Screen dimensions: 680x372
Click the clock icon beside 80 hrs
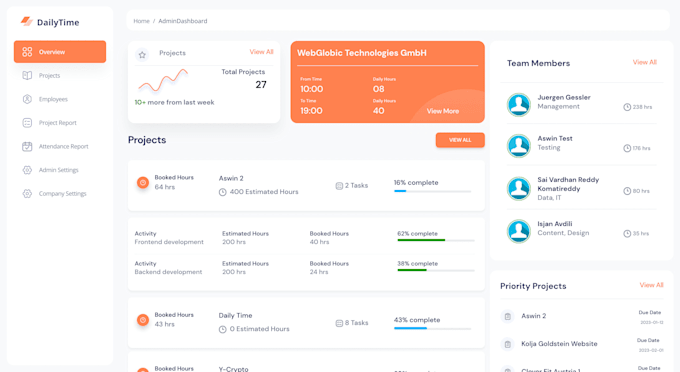[x=627, y=191]
